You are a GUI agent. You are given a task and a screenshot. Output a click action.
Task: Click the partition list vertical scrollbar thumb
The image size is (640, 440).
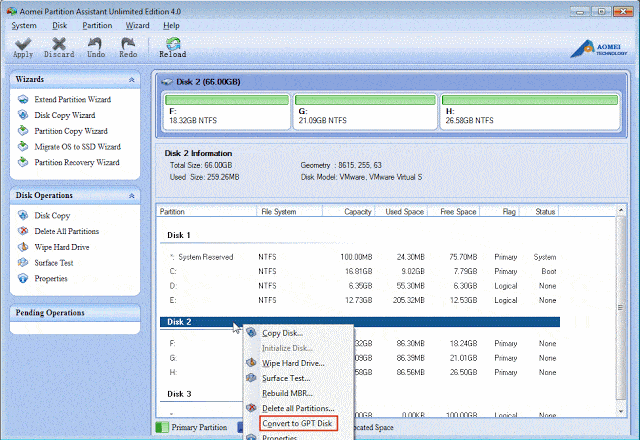621,308
